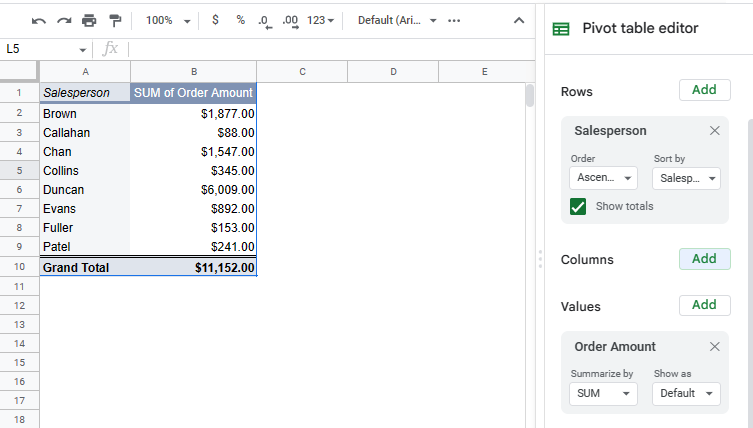
Task: Open the Order Ascending dropdown
Action: (x=603, y=178)
